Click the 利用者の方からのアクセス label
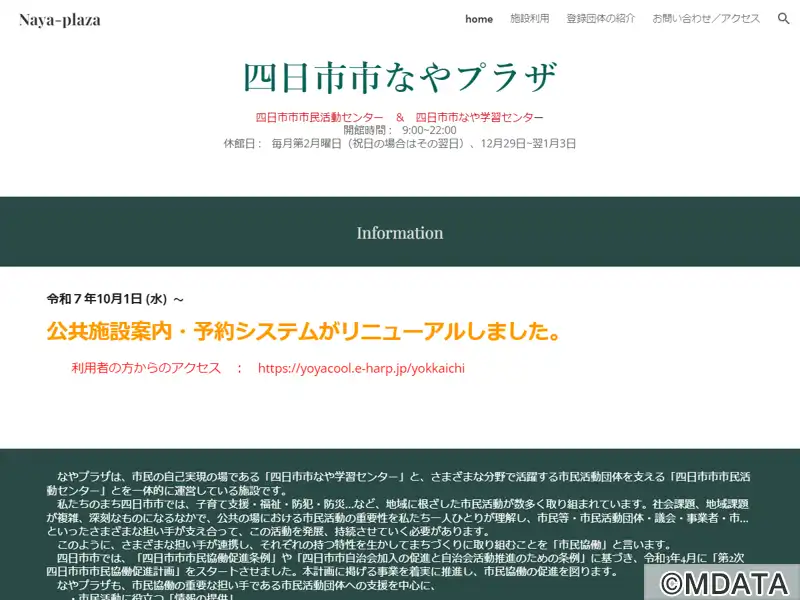The width and height of the screenshot is (800, 600). [146, 368]
